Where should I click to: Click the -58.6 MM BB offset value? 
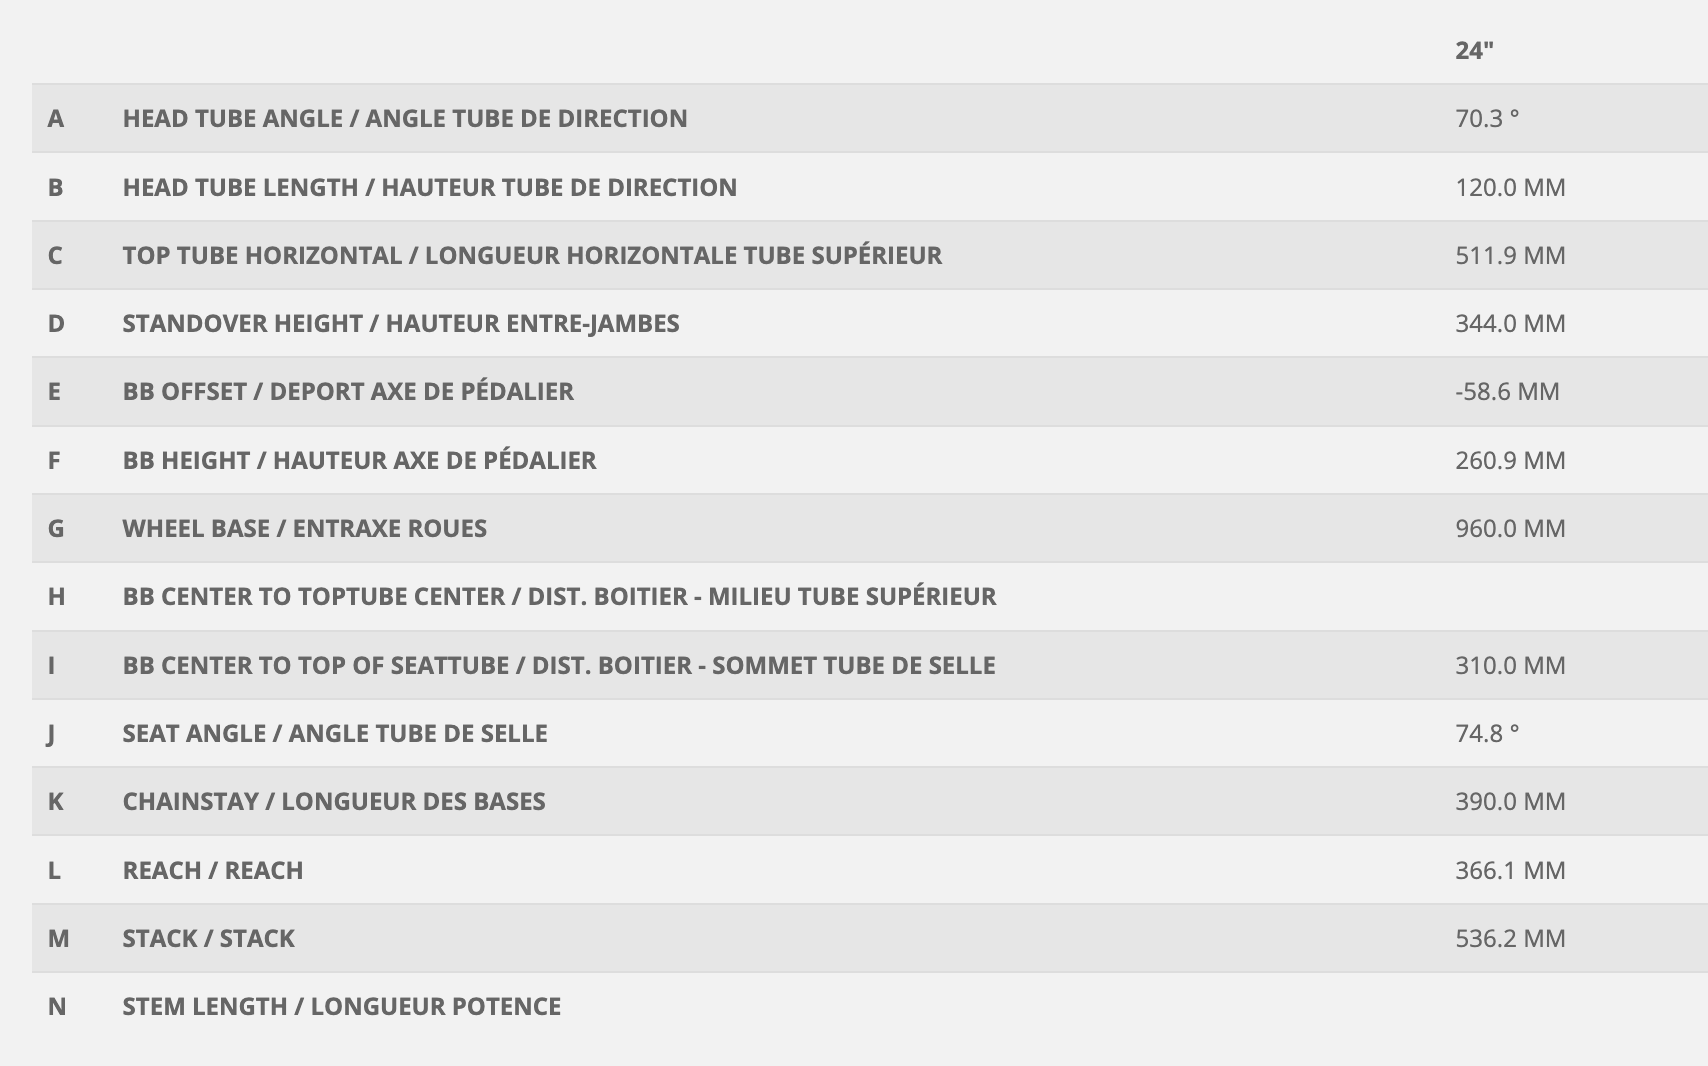[x=1507, y=391]
